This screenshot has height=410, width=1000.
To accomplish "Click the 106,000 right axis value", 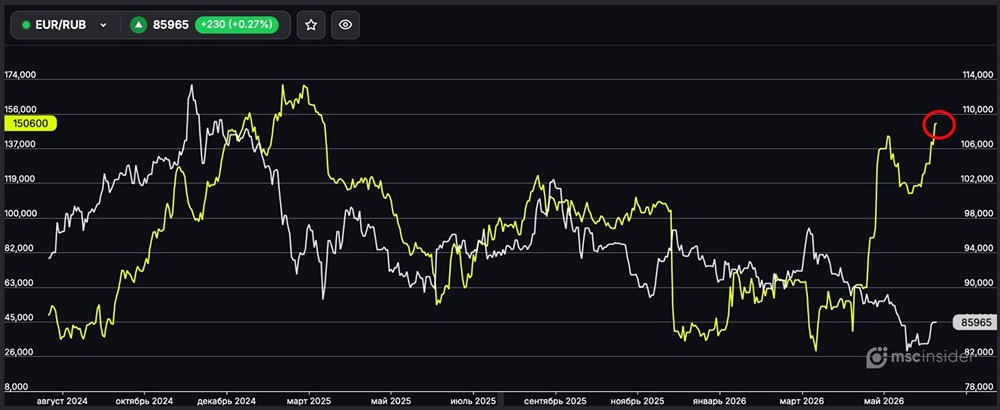I will [x=976, y=145].
